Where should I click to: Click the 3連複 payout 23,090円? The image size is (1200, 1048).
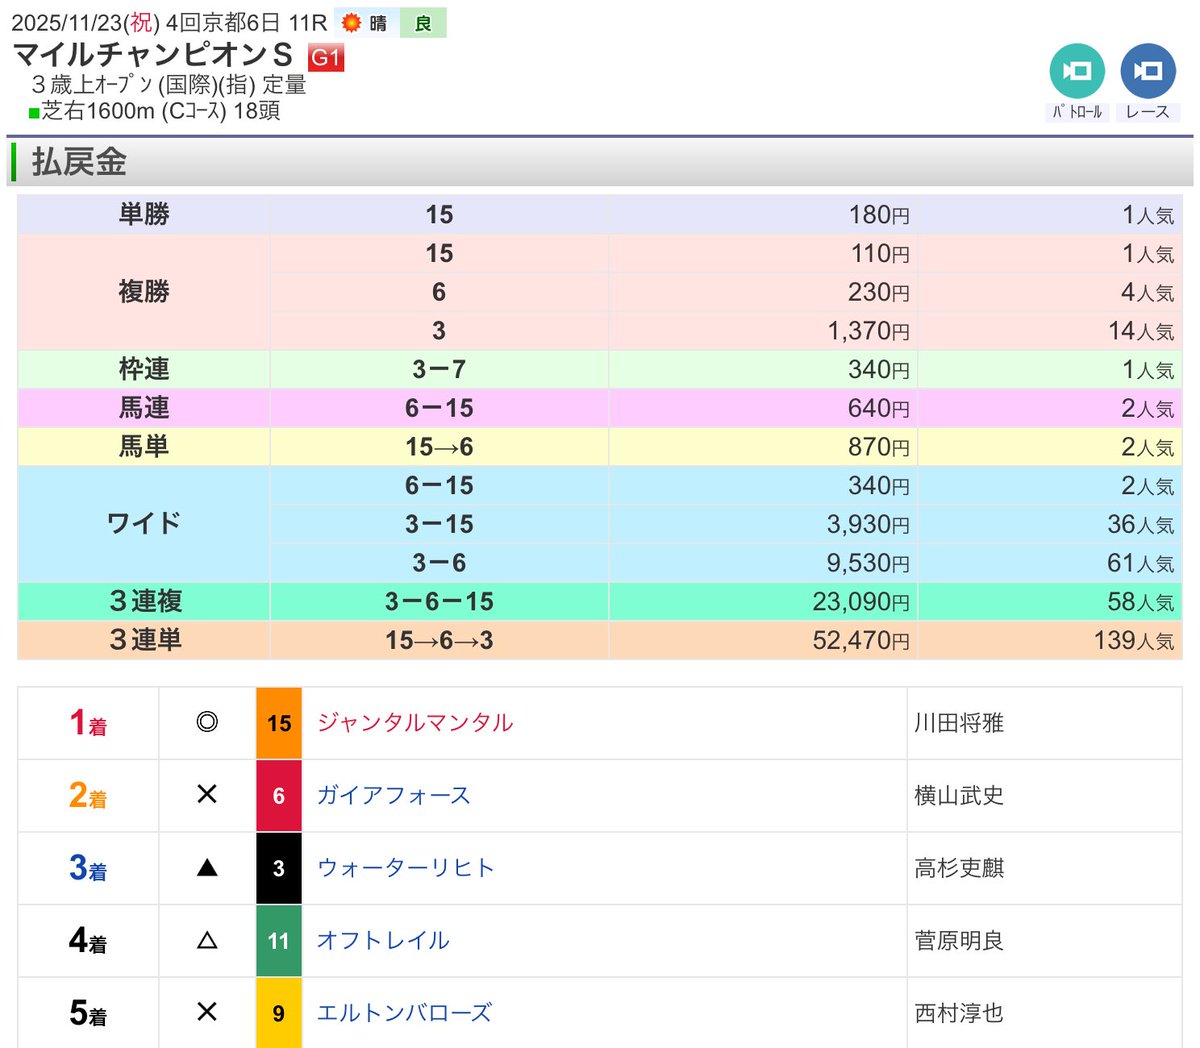pos(861,602)
